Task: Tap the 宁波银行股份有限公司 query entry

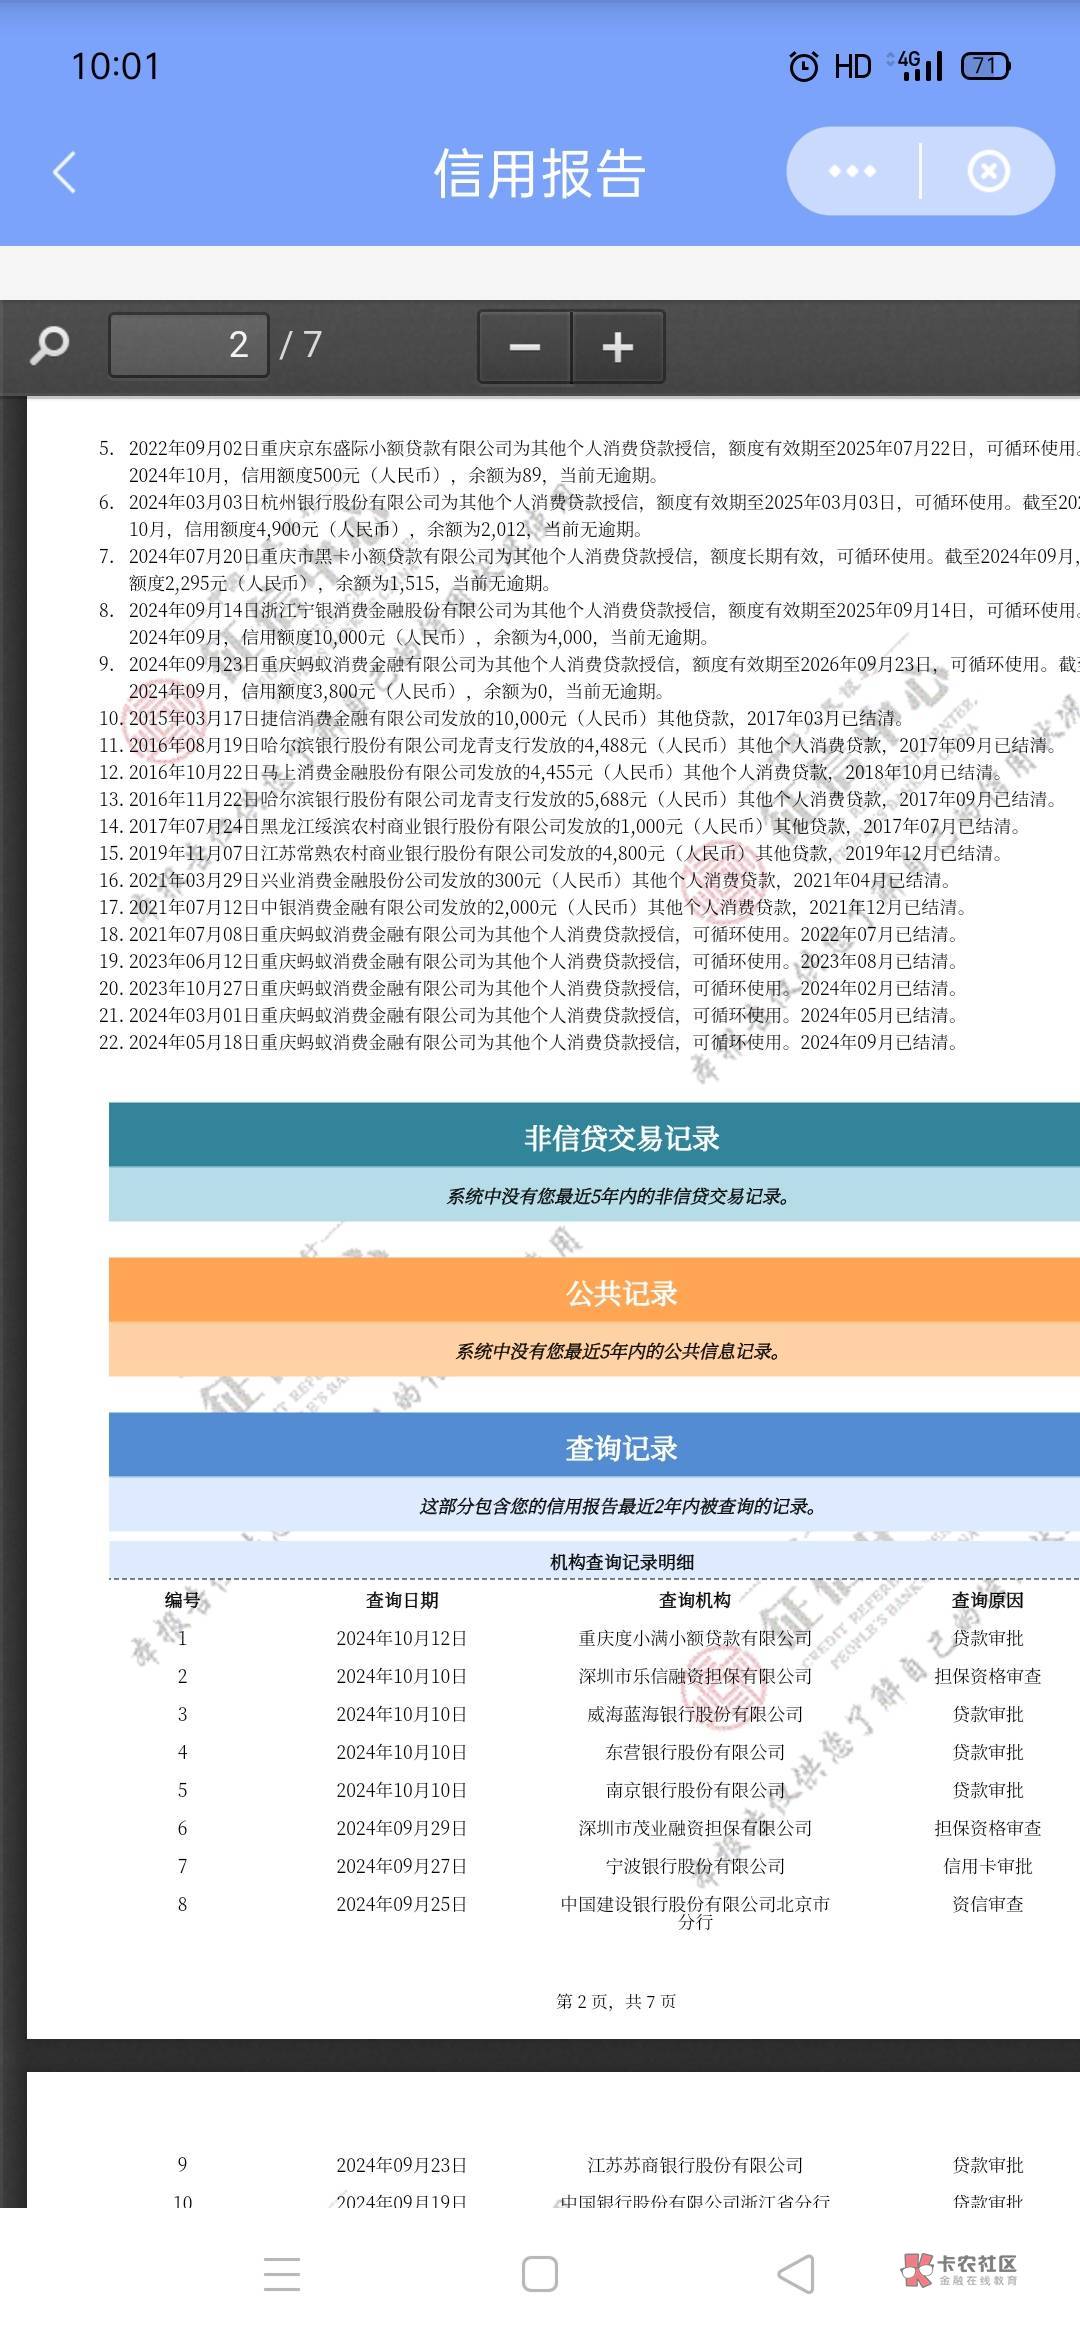Action: [x=695, y=1866]
